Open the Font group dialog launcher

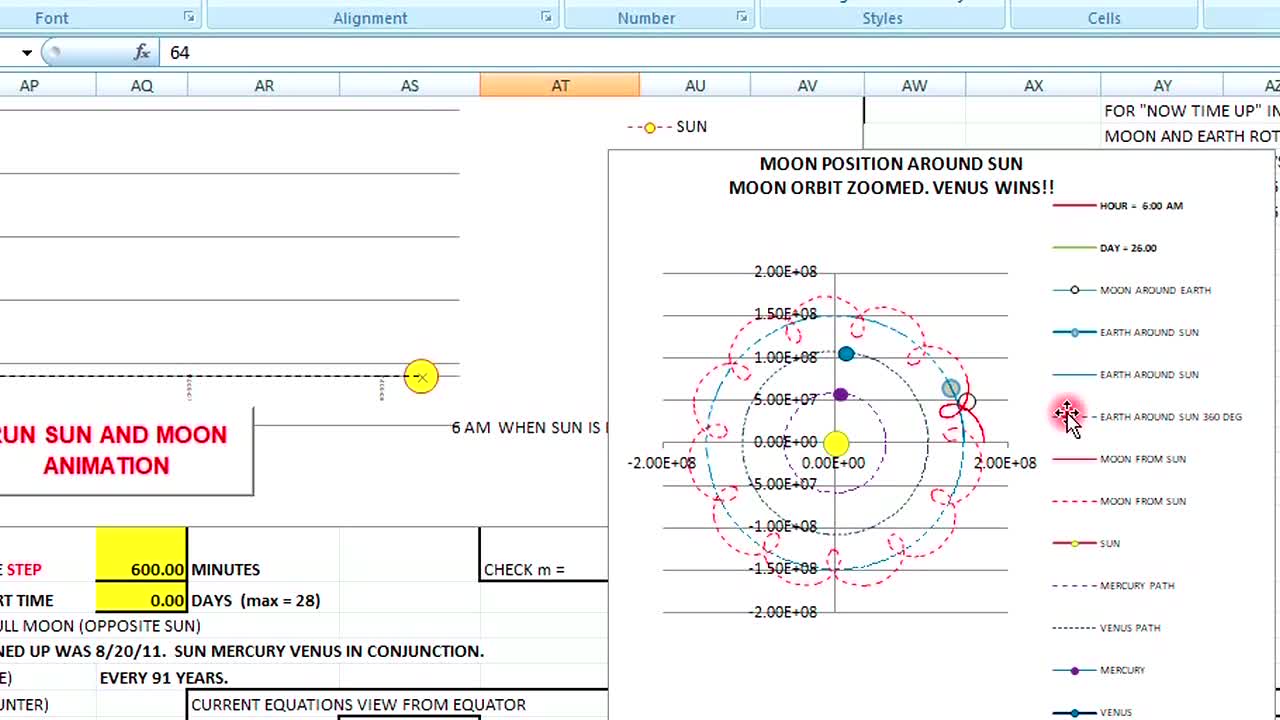[189, 17]
